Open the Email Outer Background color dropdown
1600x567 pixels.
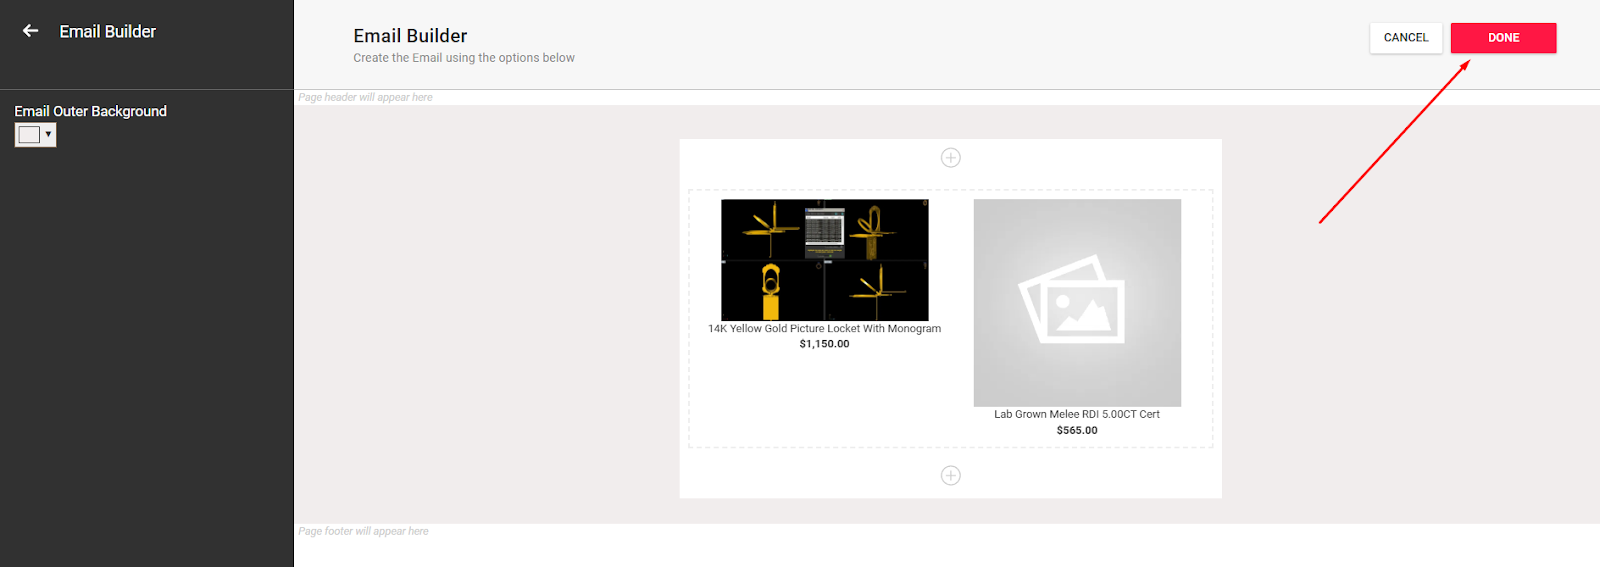tap(48, 134)
